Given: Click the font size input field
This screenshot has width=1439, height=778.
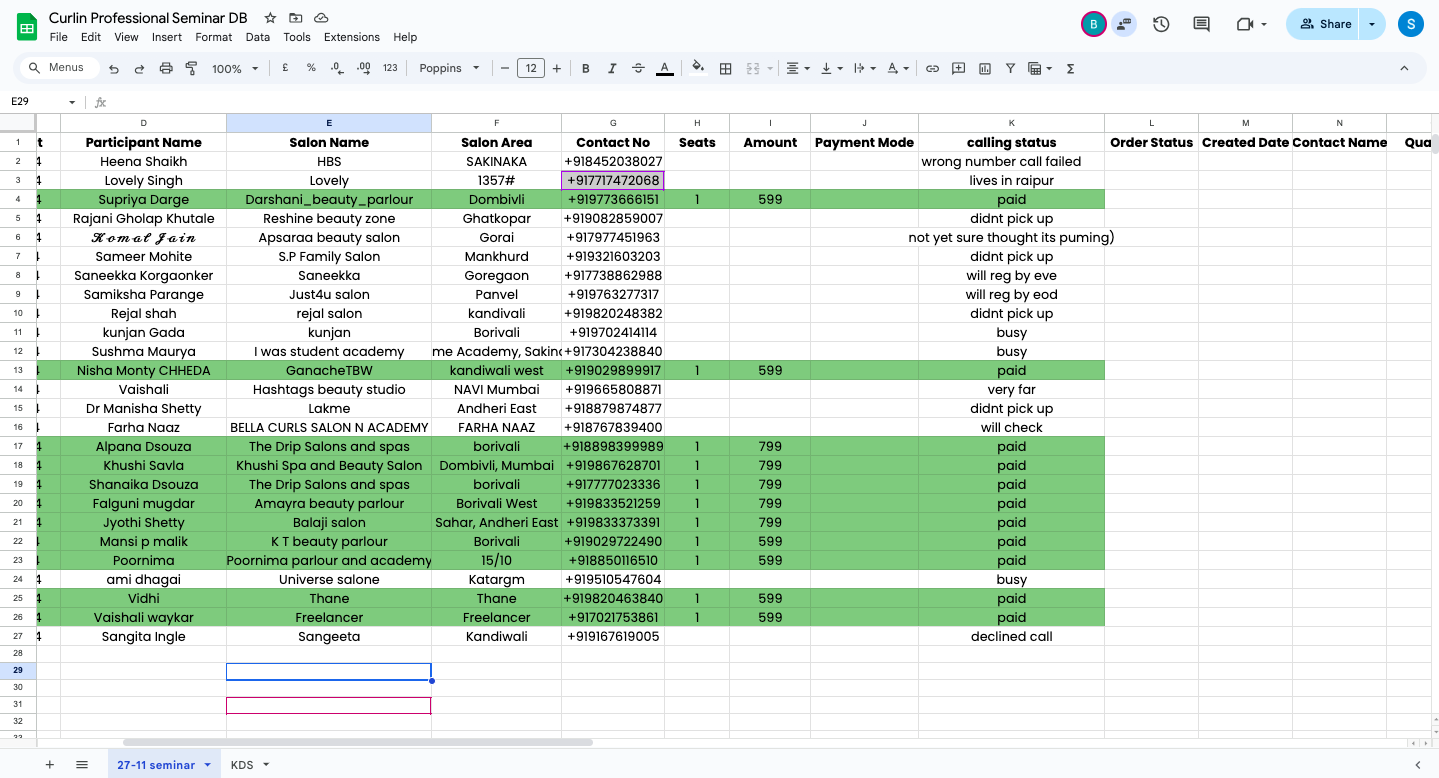Looking at the screenshot, I should (x=530, y=69).
